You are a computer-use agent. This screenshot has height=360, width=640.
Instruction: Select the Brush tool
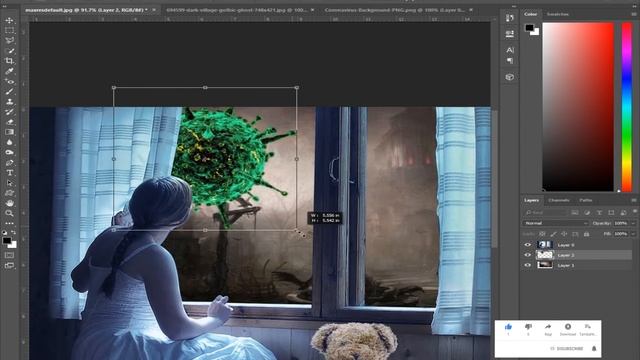pos(9,91)
